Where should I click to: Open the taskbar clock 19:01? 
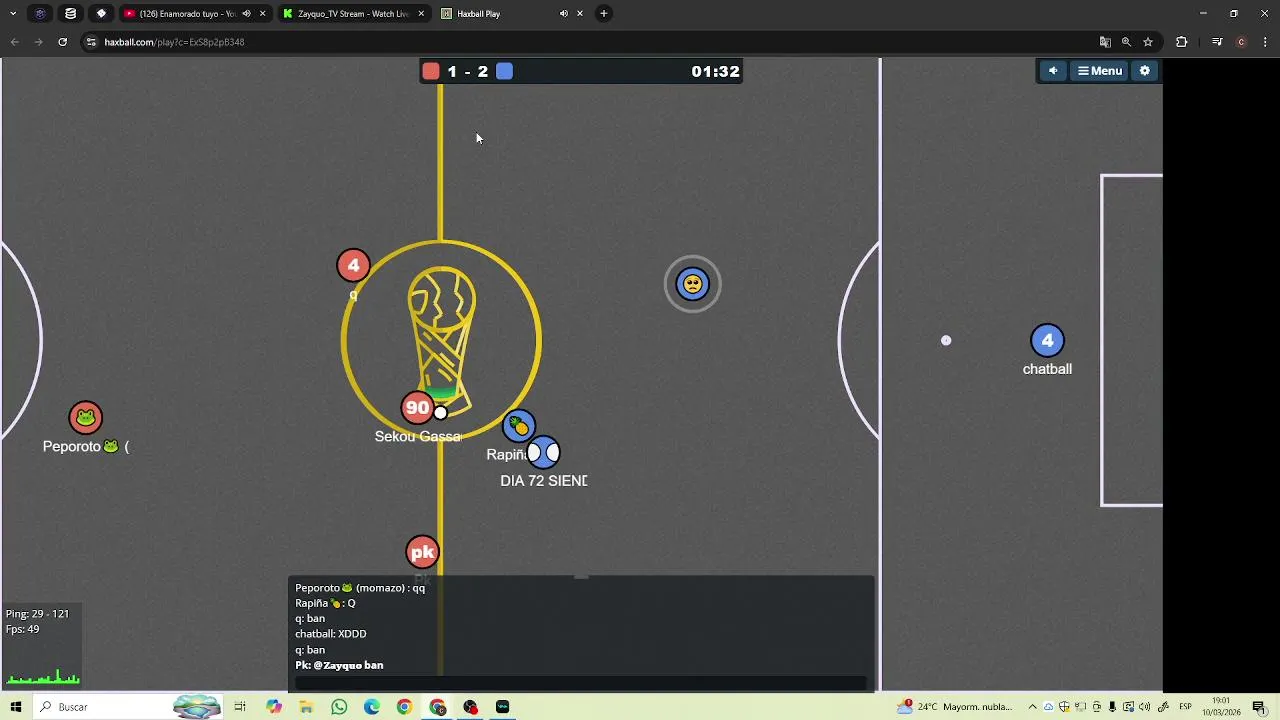pyautogui.click(x=1221, y=707)
